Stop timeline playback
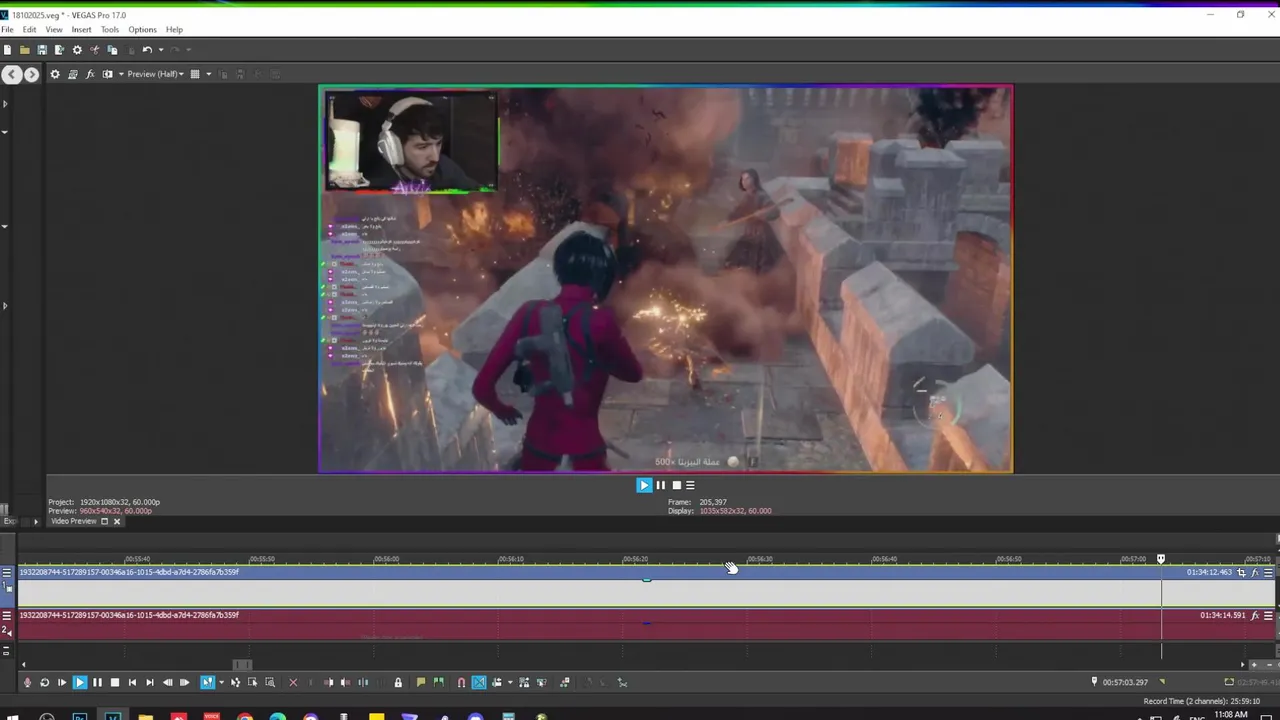Screen dimensions: 1280x720 click(x=115, y=682)
